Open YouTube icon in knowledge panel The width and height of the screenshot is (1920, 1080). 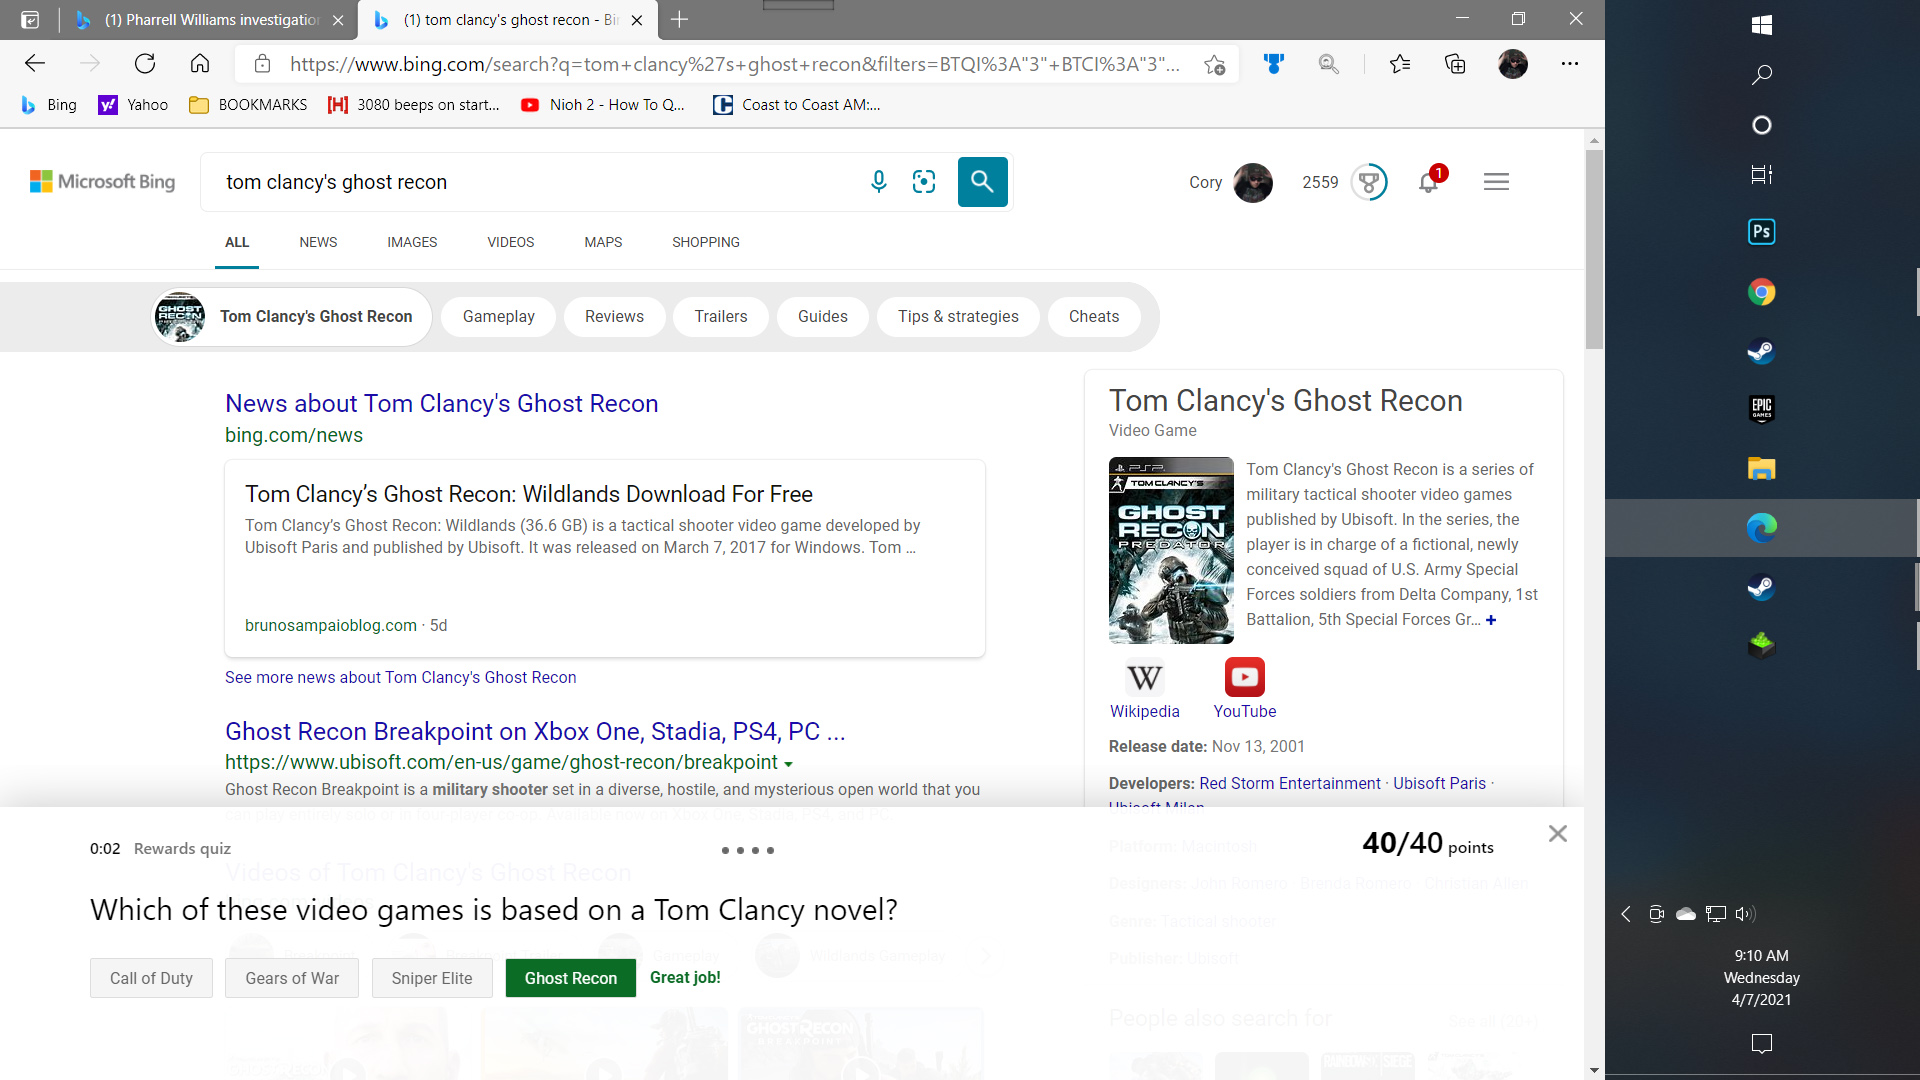tap(1244, 678)
